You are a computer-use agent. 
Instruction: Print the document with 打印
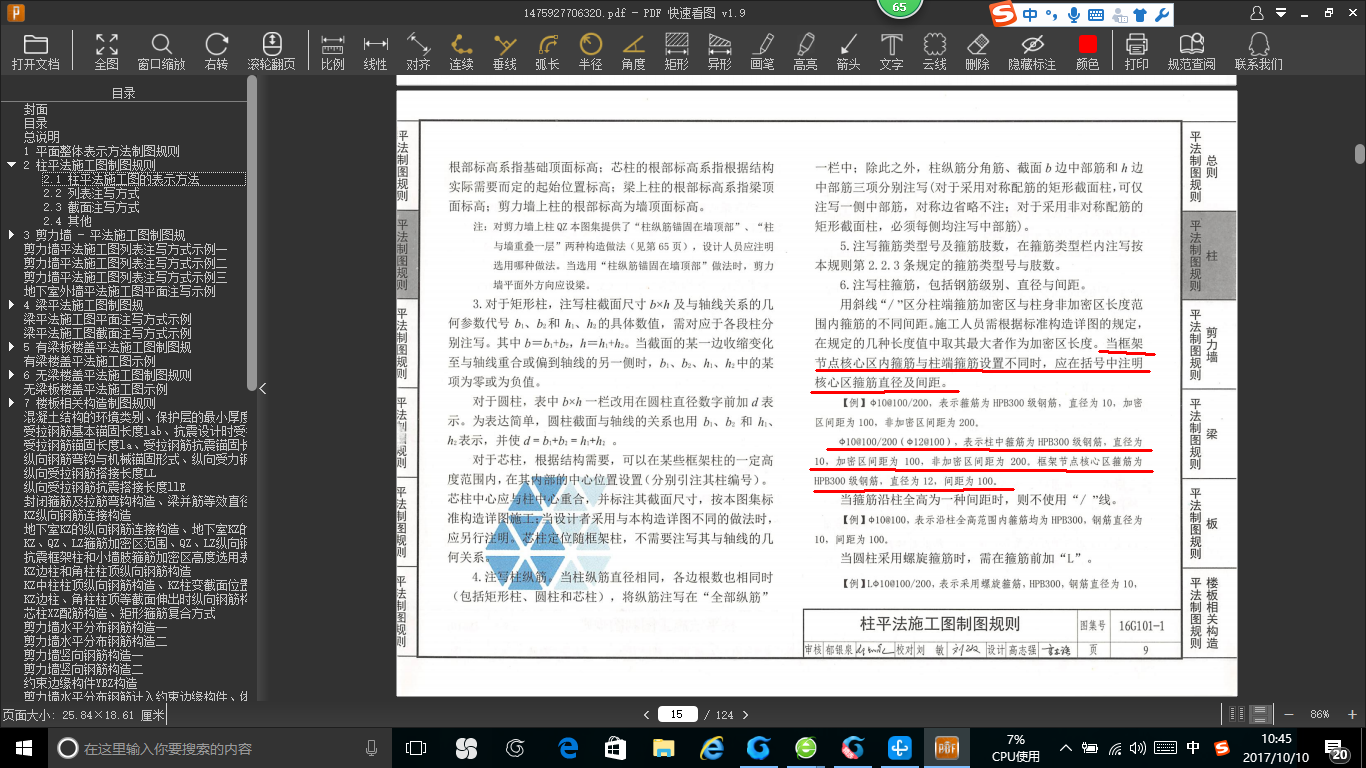tap(1136, 52)
